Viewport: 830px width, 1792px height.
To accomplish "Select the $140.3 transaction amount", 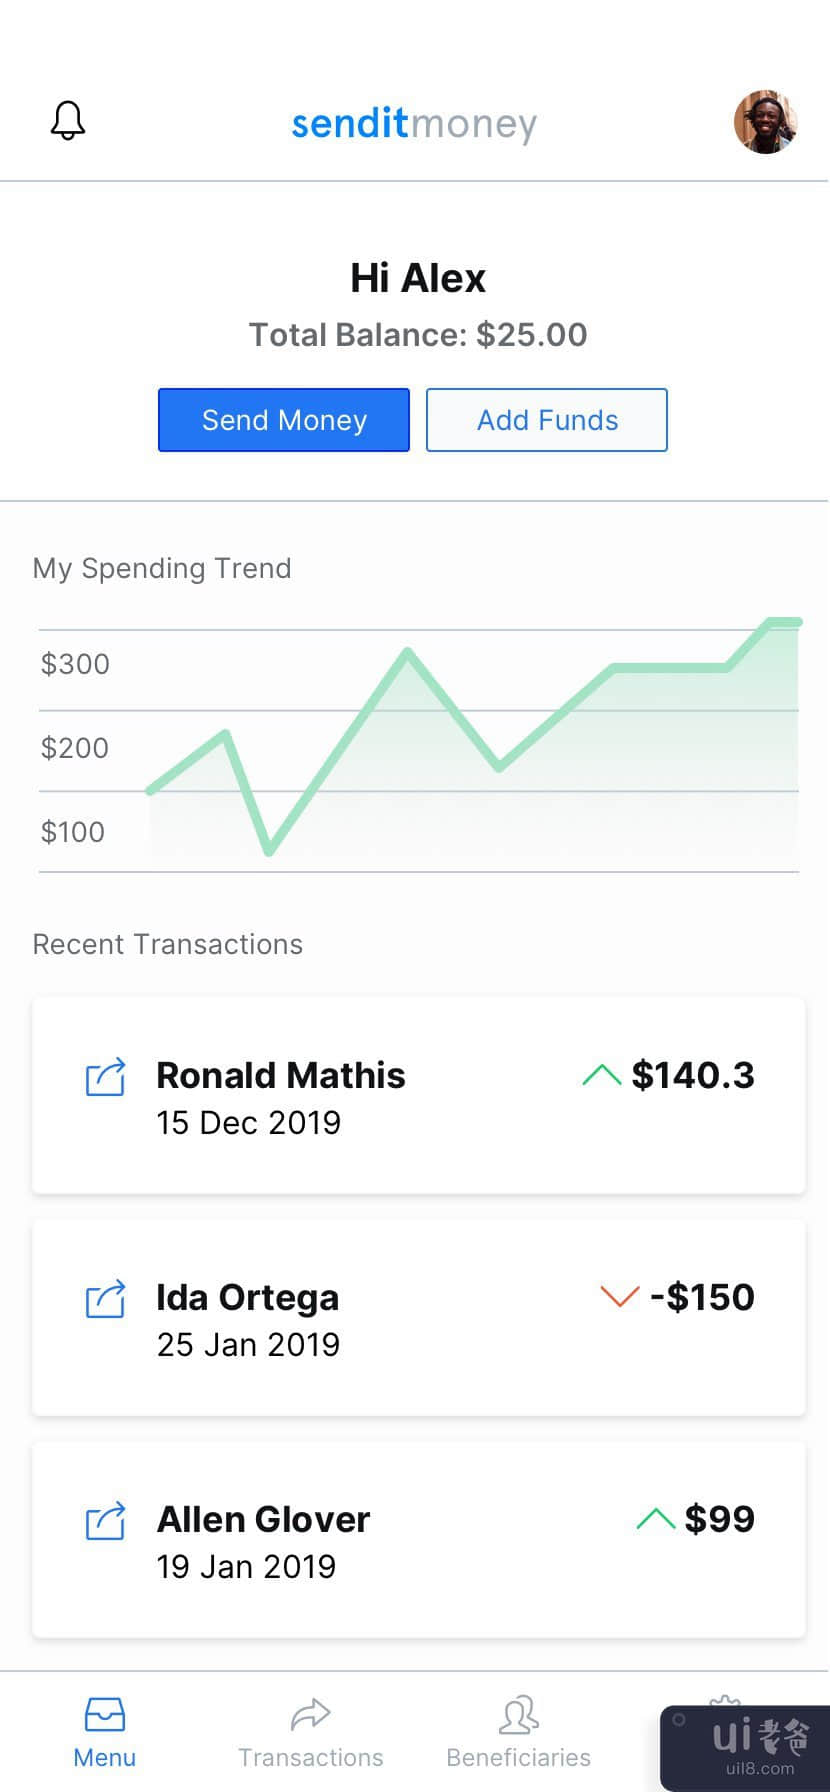I will coord(693,1075).
